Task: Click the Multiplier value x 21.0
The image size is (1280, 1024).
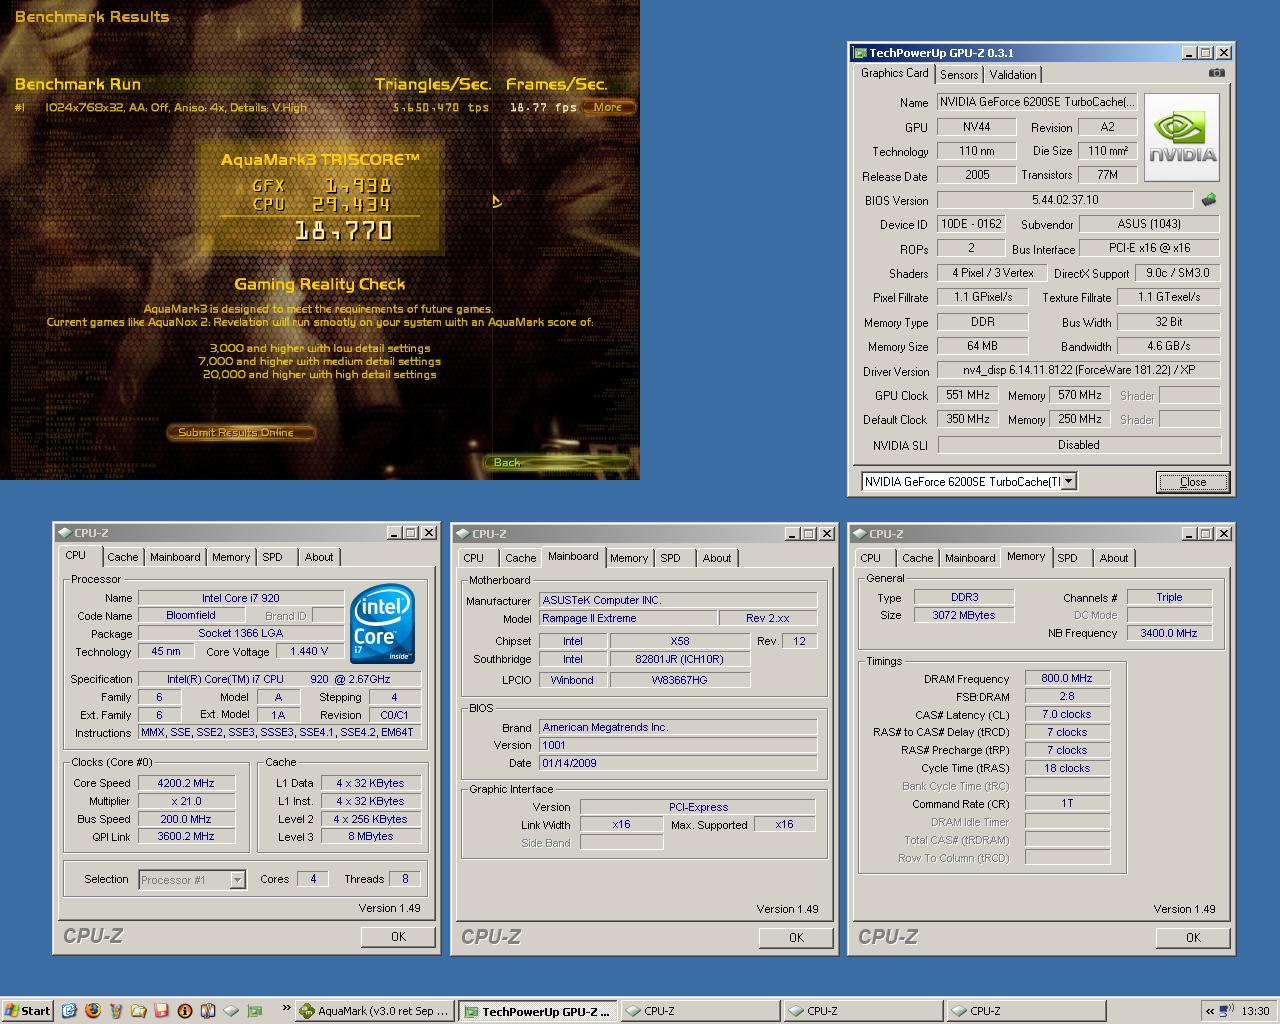Action: pos(186,802)
